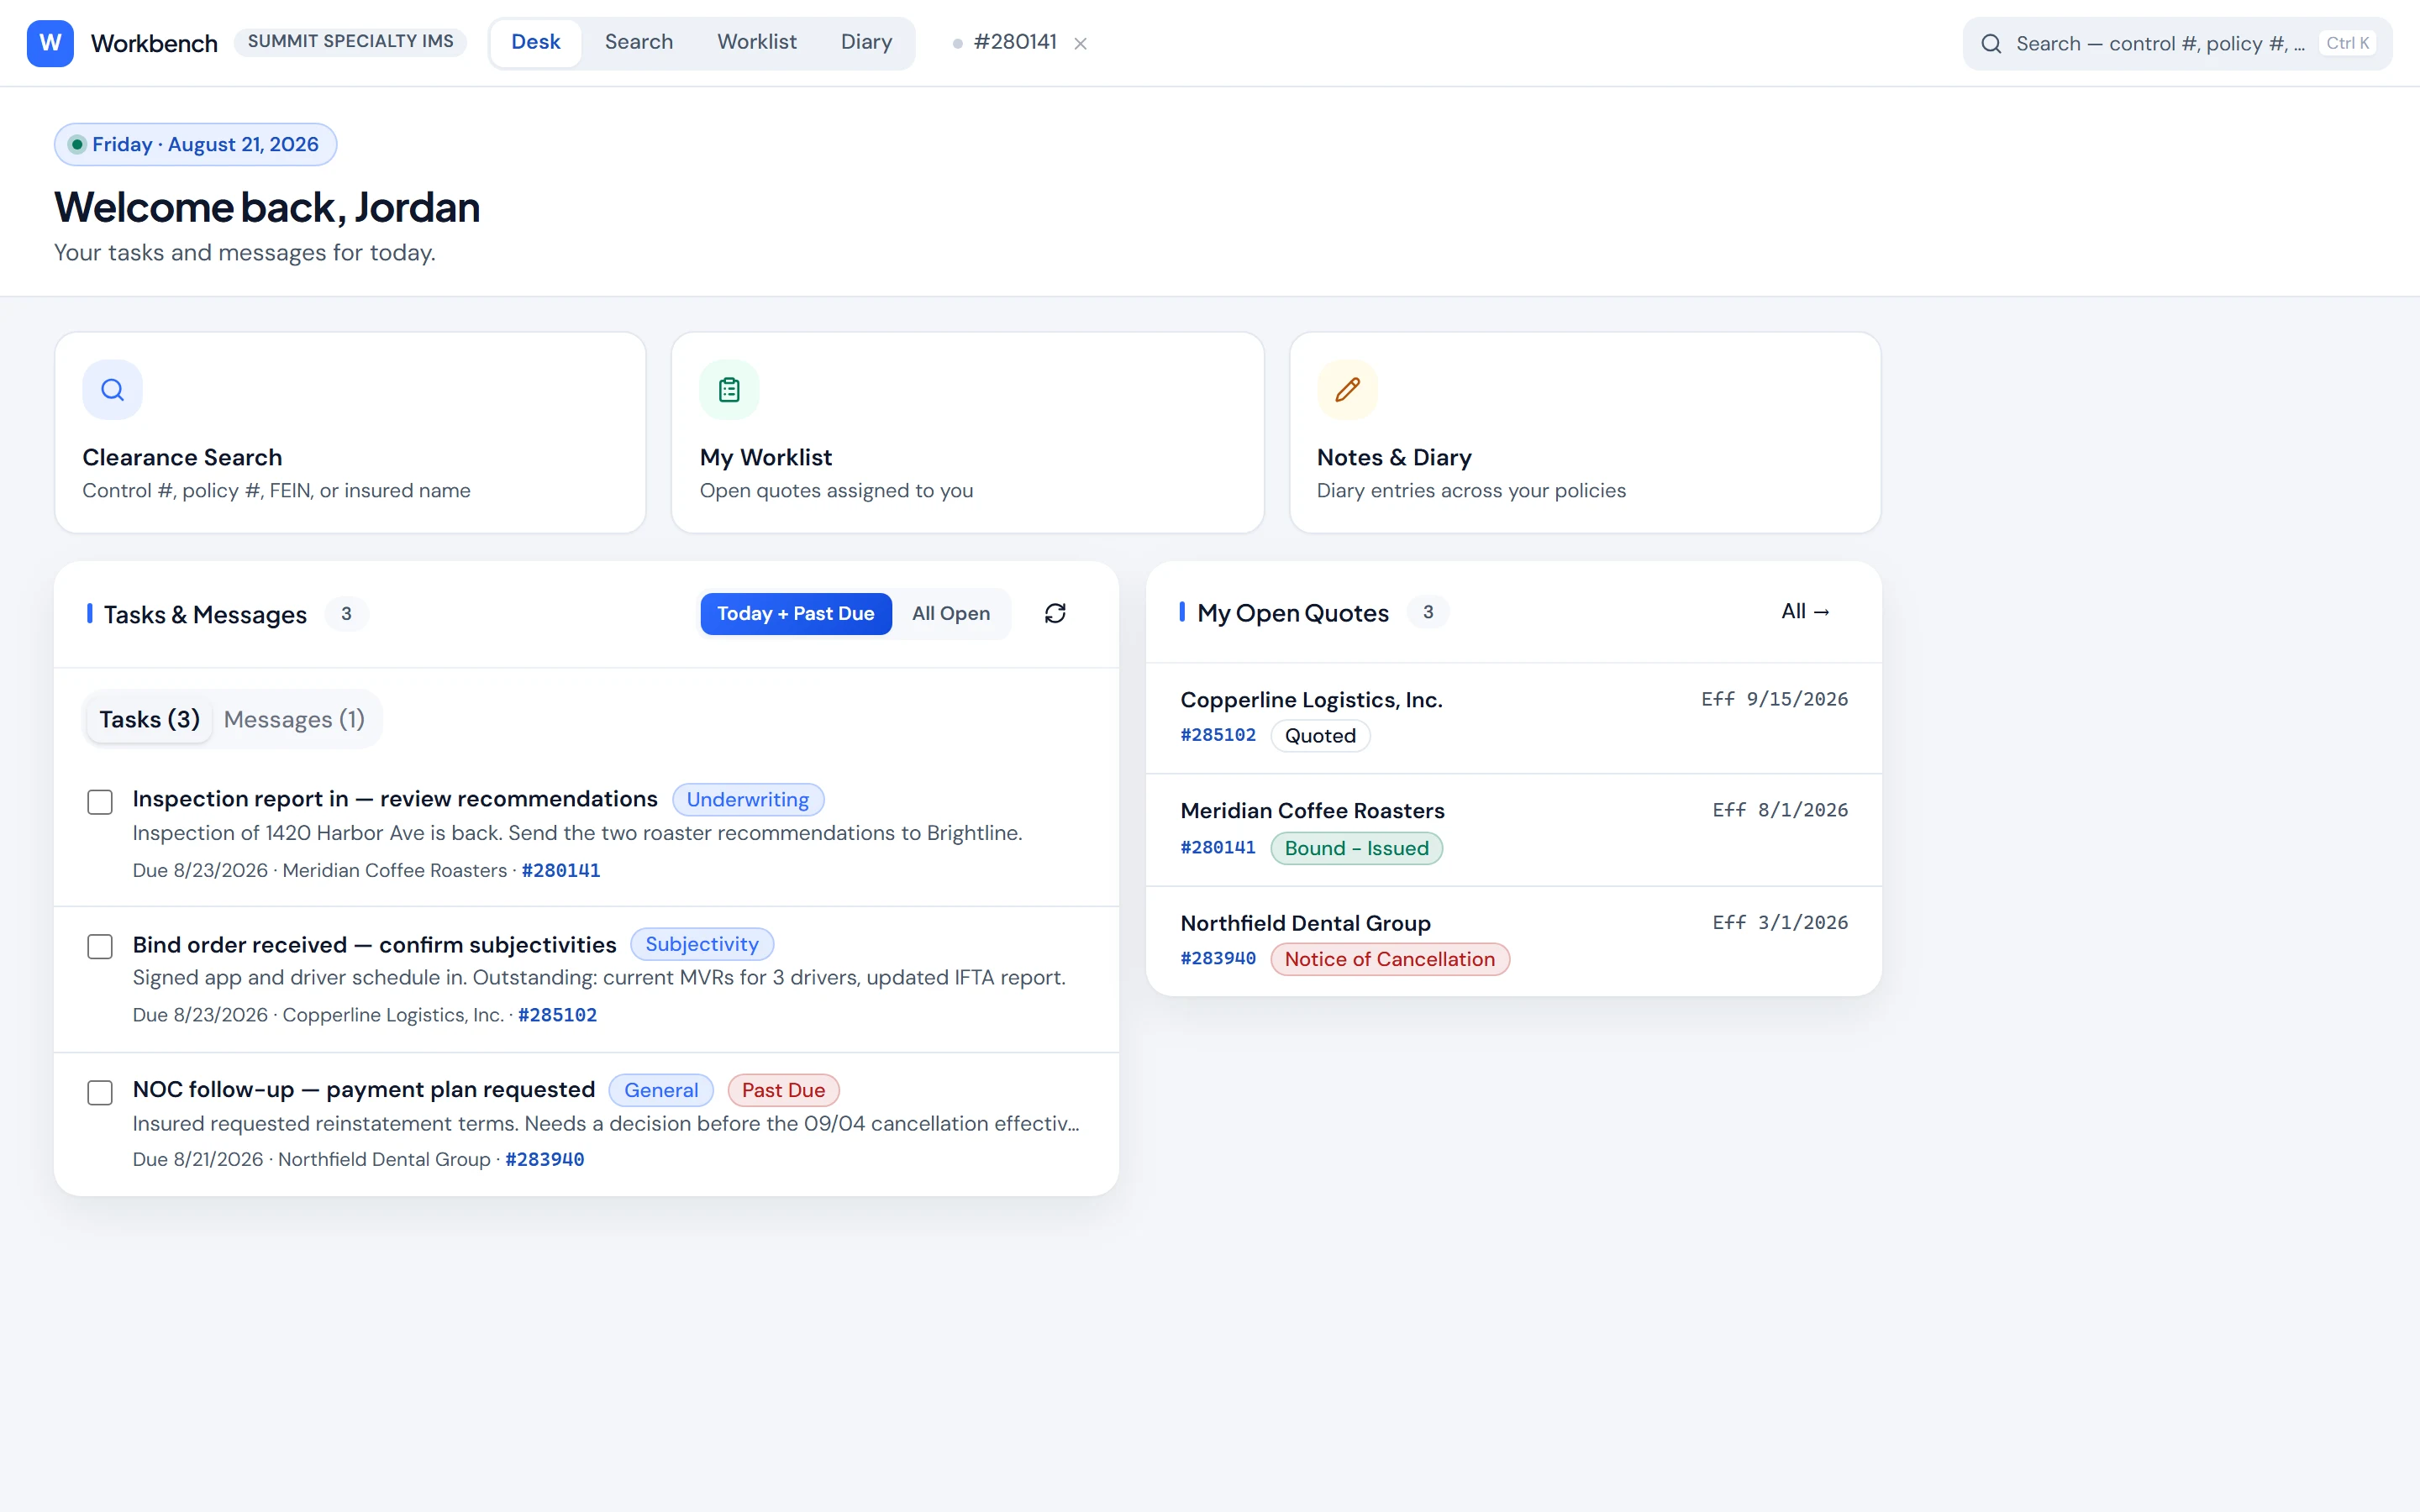Click the SUMMIT SPECIALTY IMS badge
Image resolution: width=2420 pixels, height=1512 pixels.
(350, 42)
